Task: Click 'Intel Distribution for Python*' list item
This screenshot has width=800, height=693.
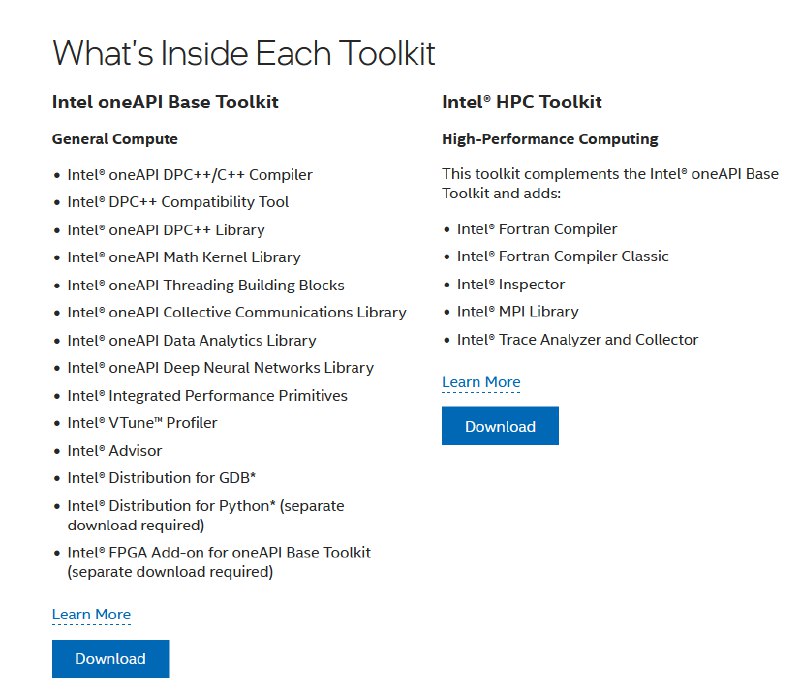Action: pos(206,515)
